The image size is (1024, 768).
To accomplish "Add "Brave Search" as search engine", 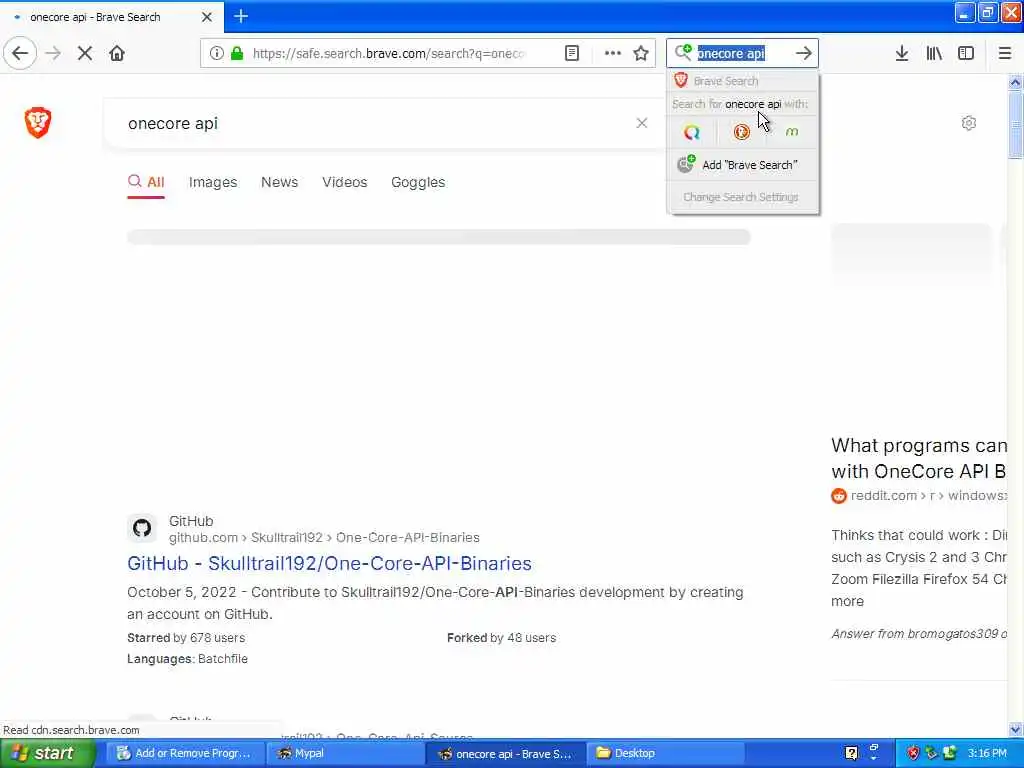I will click(742, 165).
